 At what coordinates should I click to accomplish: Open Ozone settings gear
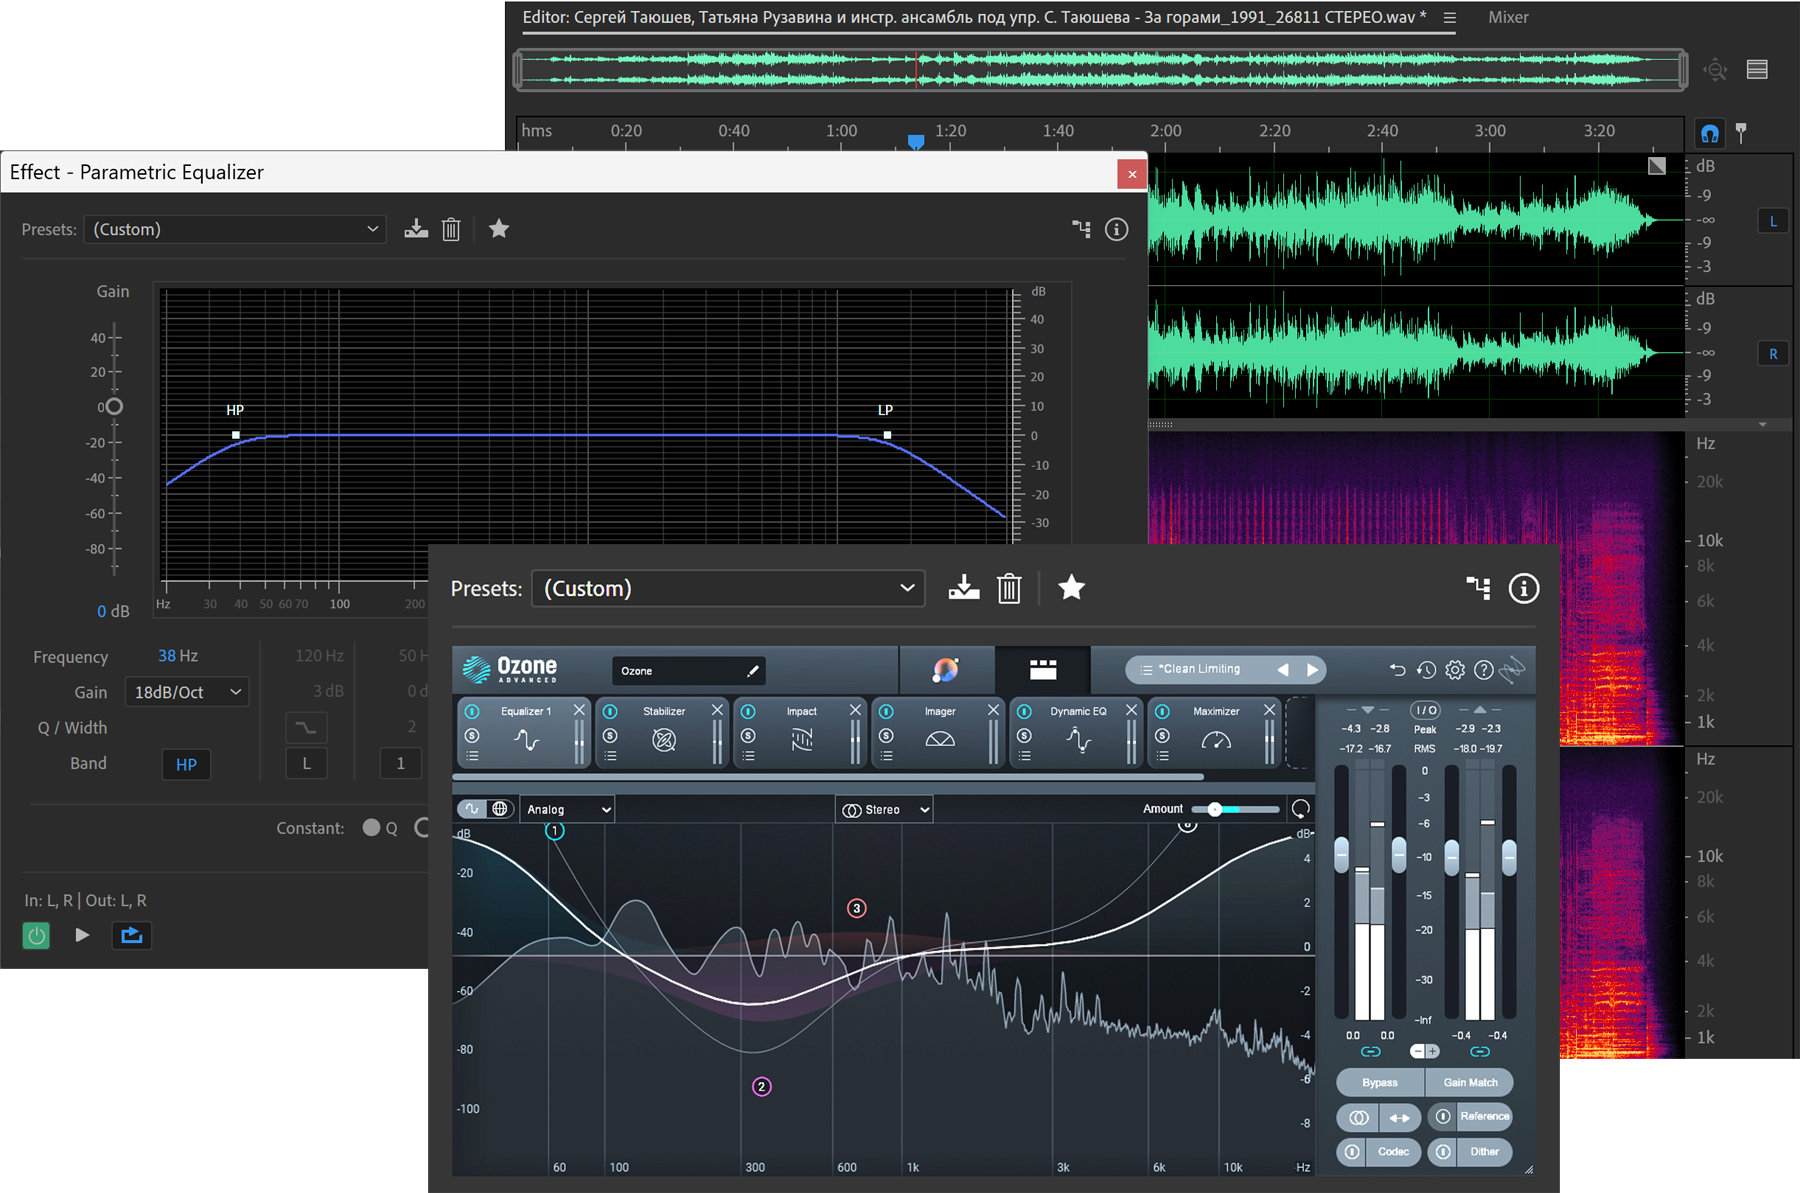tap(1455, 670)
